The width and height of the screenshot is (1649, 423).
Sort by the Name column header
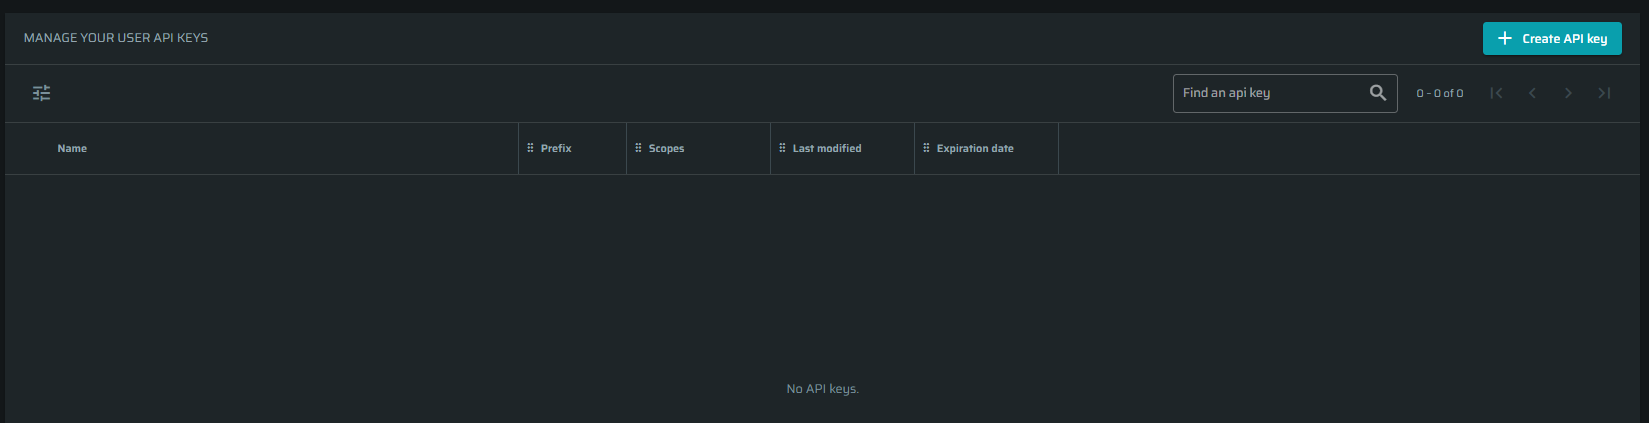coord(72,148)
